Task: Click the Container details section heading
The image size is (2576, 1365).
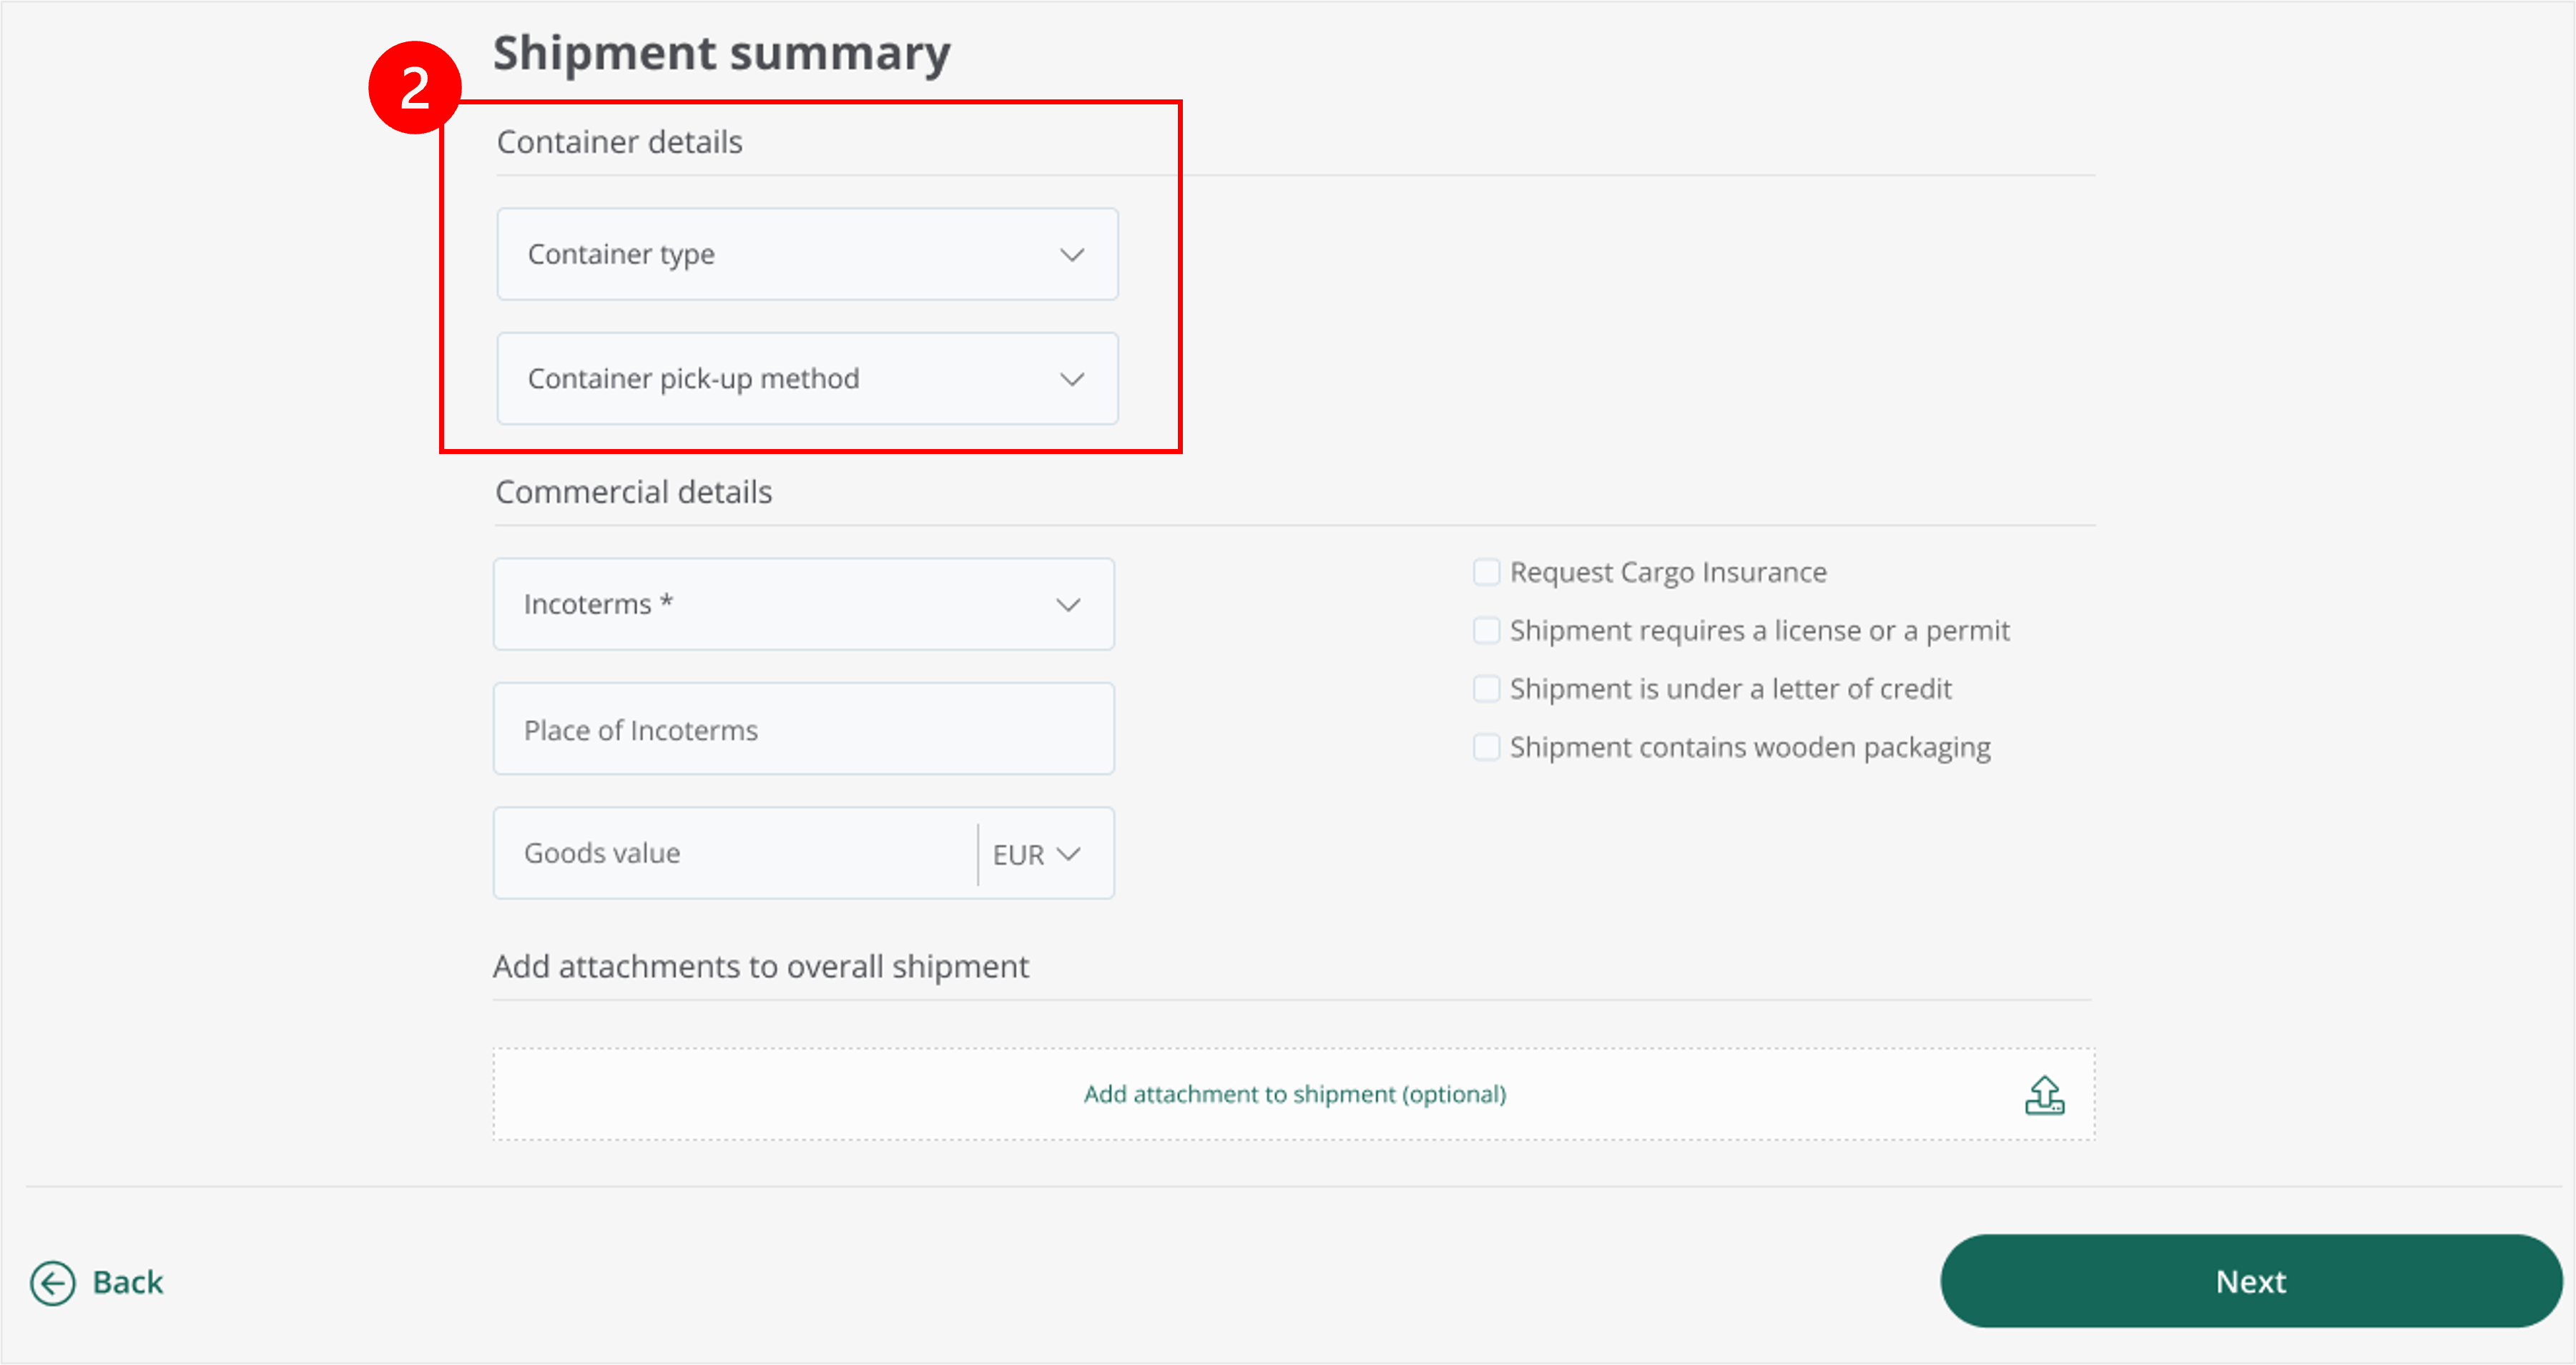Action: tap(619, 142)
